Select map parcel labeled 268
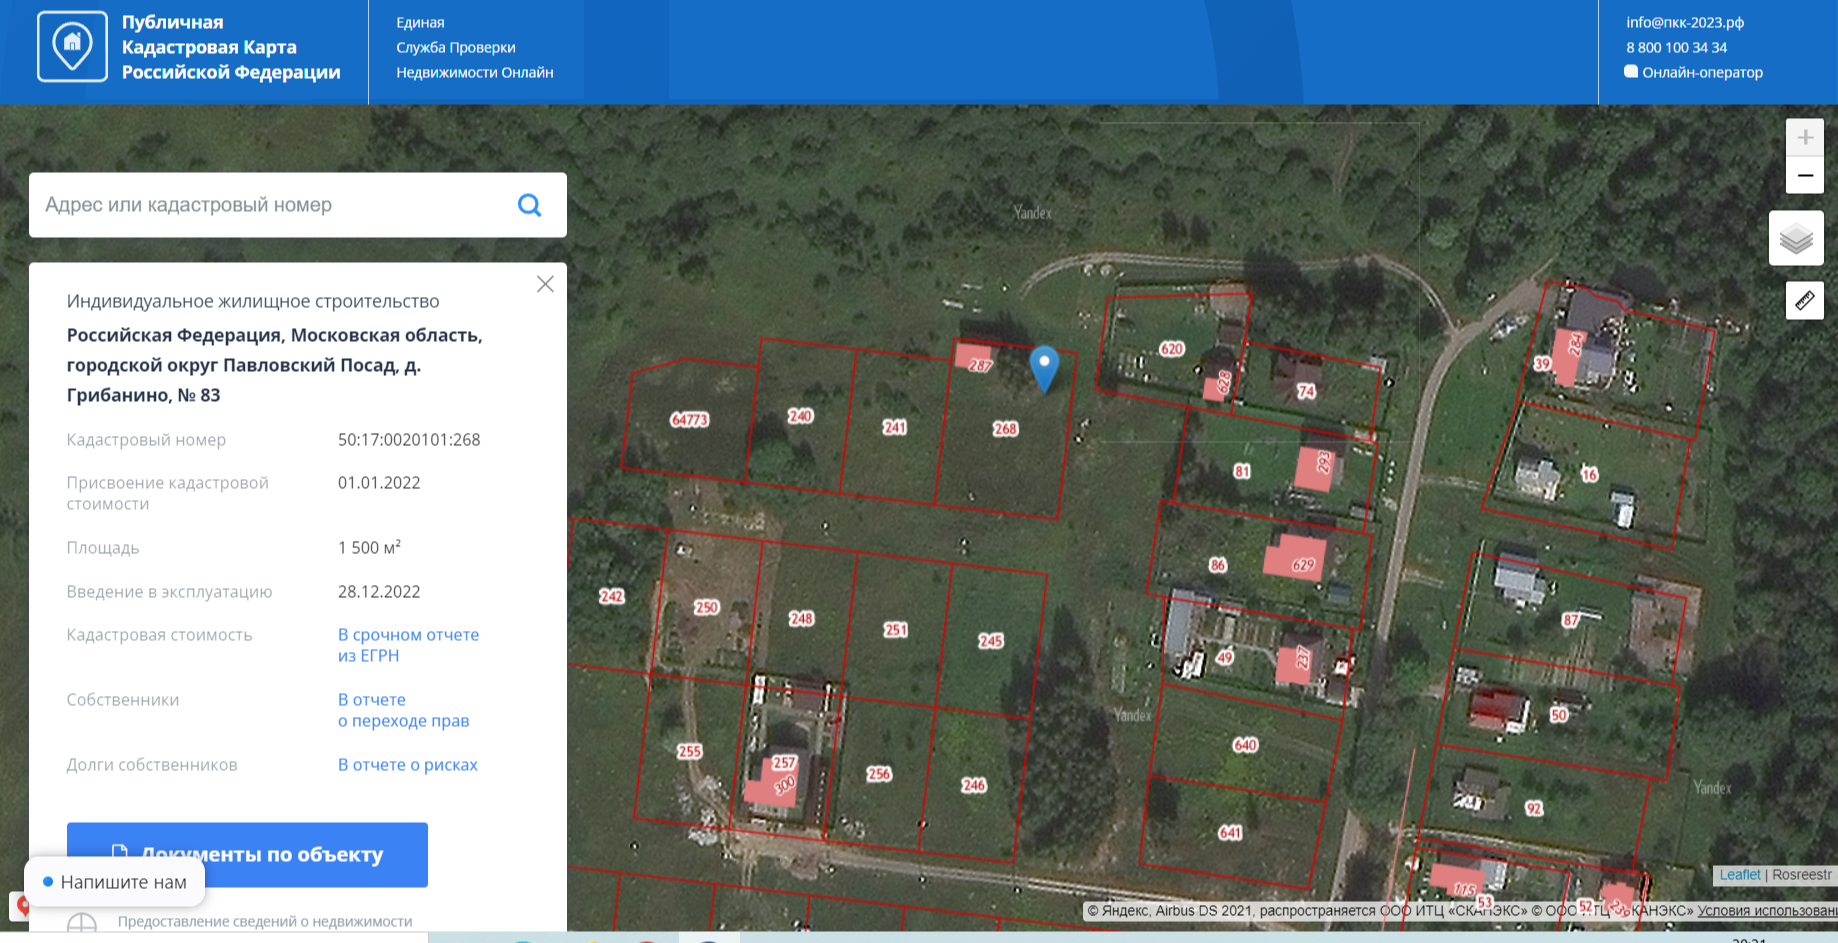The image size is (1838, 943). (x=1005, y=429)
